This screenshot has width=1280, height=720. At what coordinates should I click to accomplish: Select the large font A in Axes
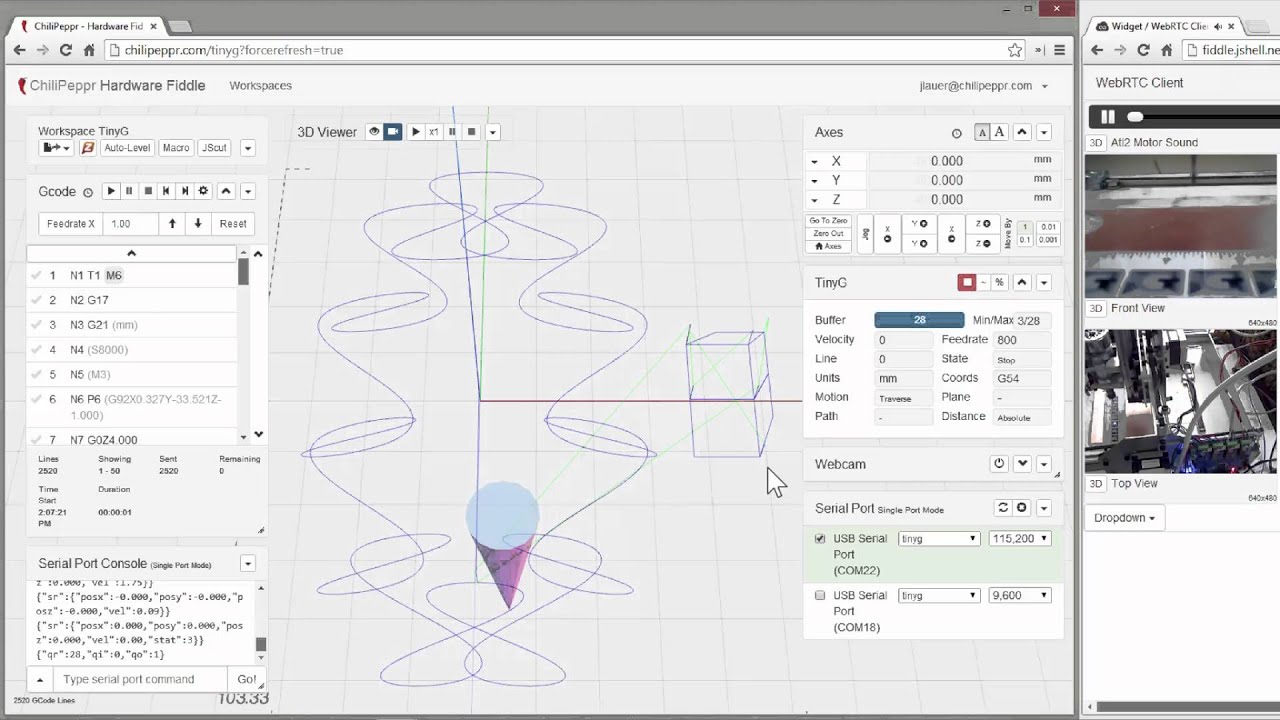tap(999, 132)
